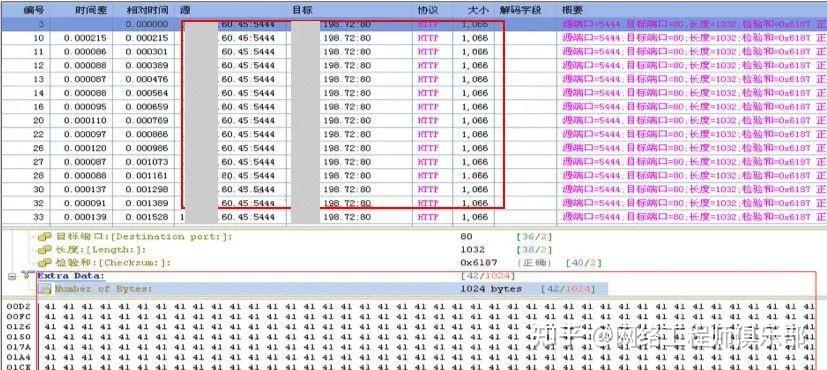Click relative time 0.000866
The width and height of the screenshot is (827, 370).
[x=147, y=134]
